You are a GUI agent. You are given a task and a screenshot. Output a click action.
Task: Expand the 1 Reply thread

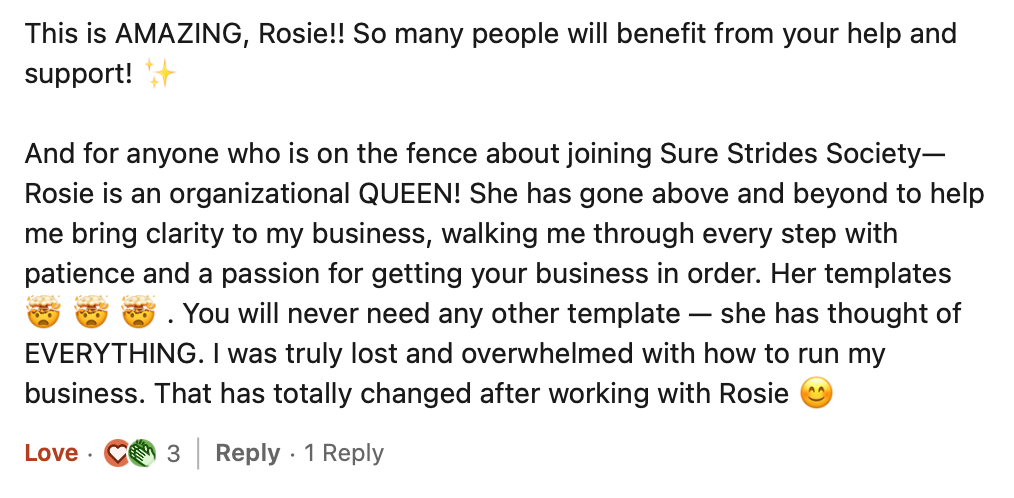pyautogui.click(x=344, y=453)
